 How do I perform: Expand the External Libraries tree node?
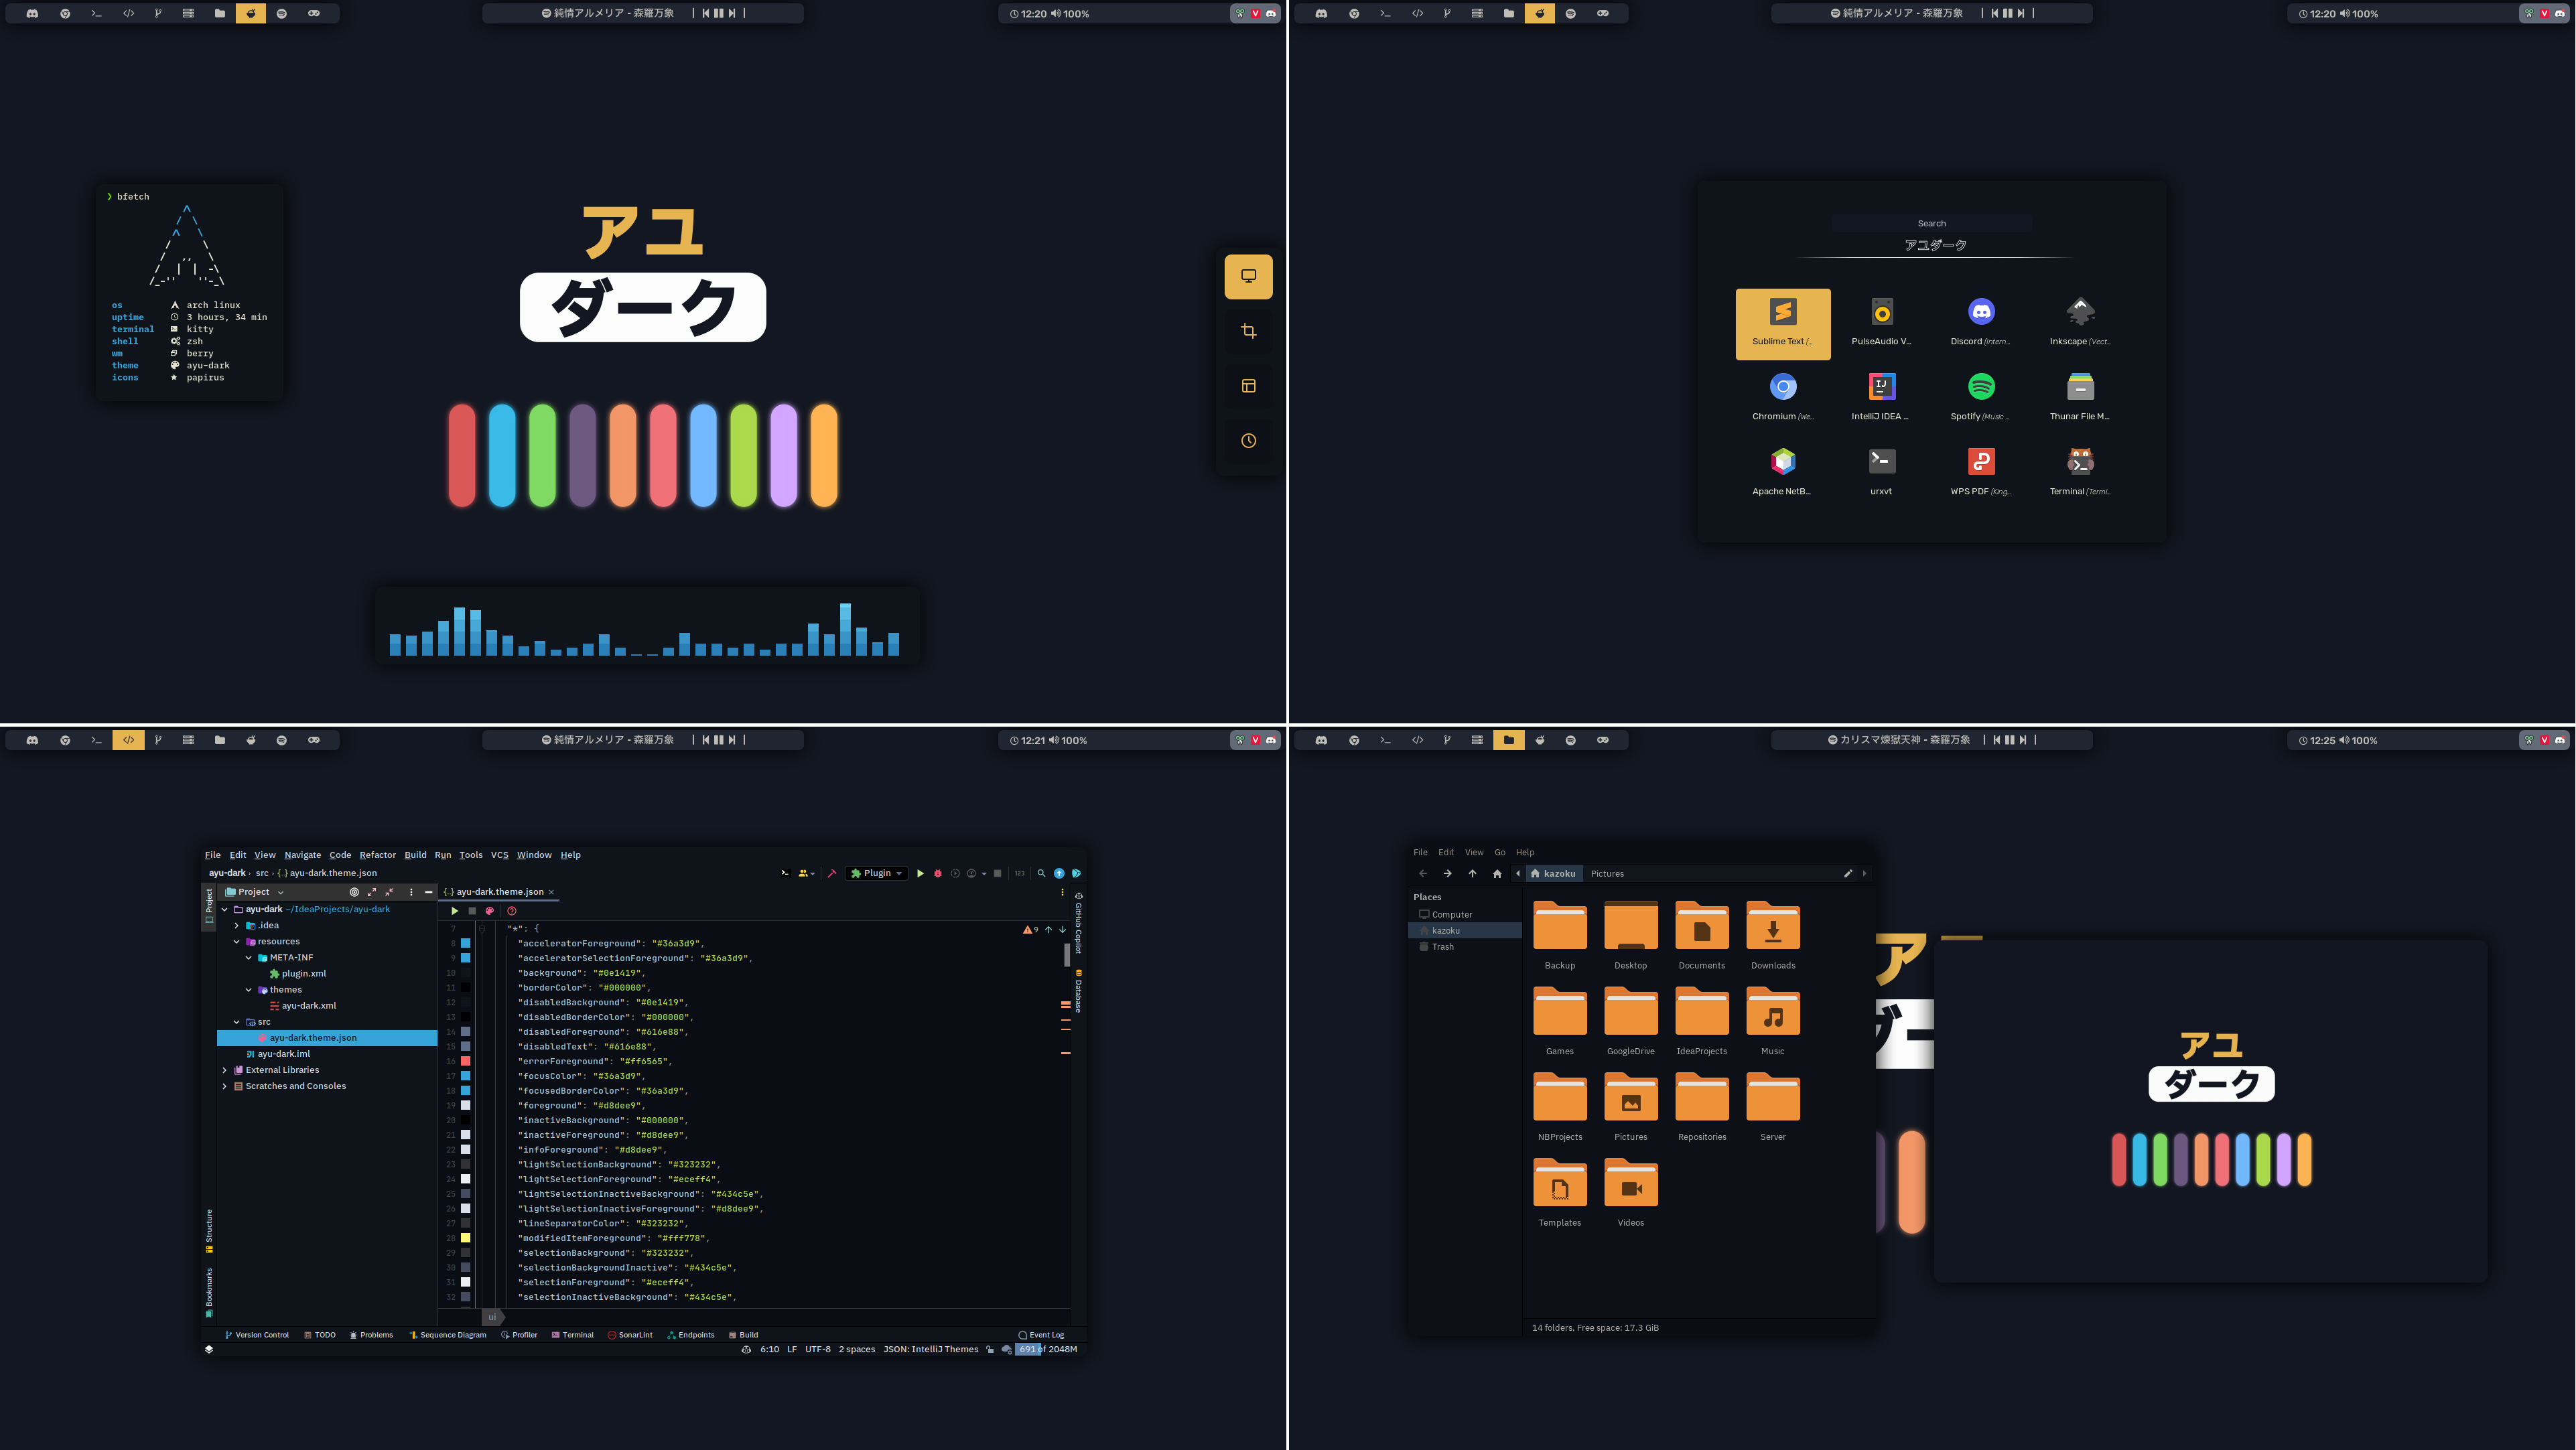(224, 1070)
